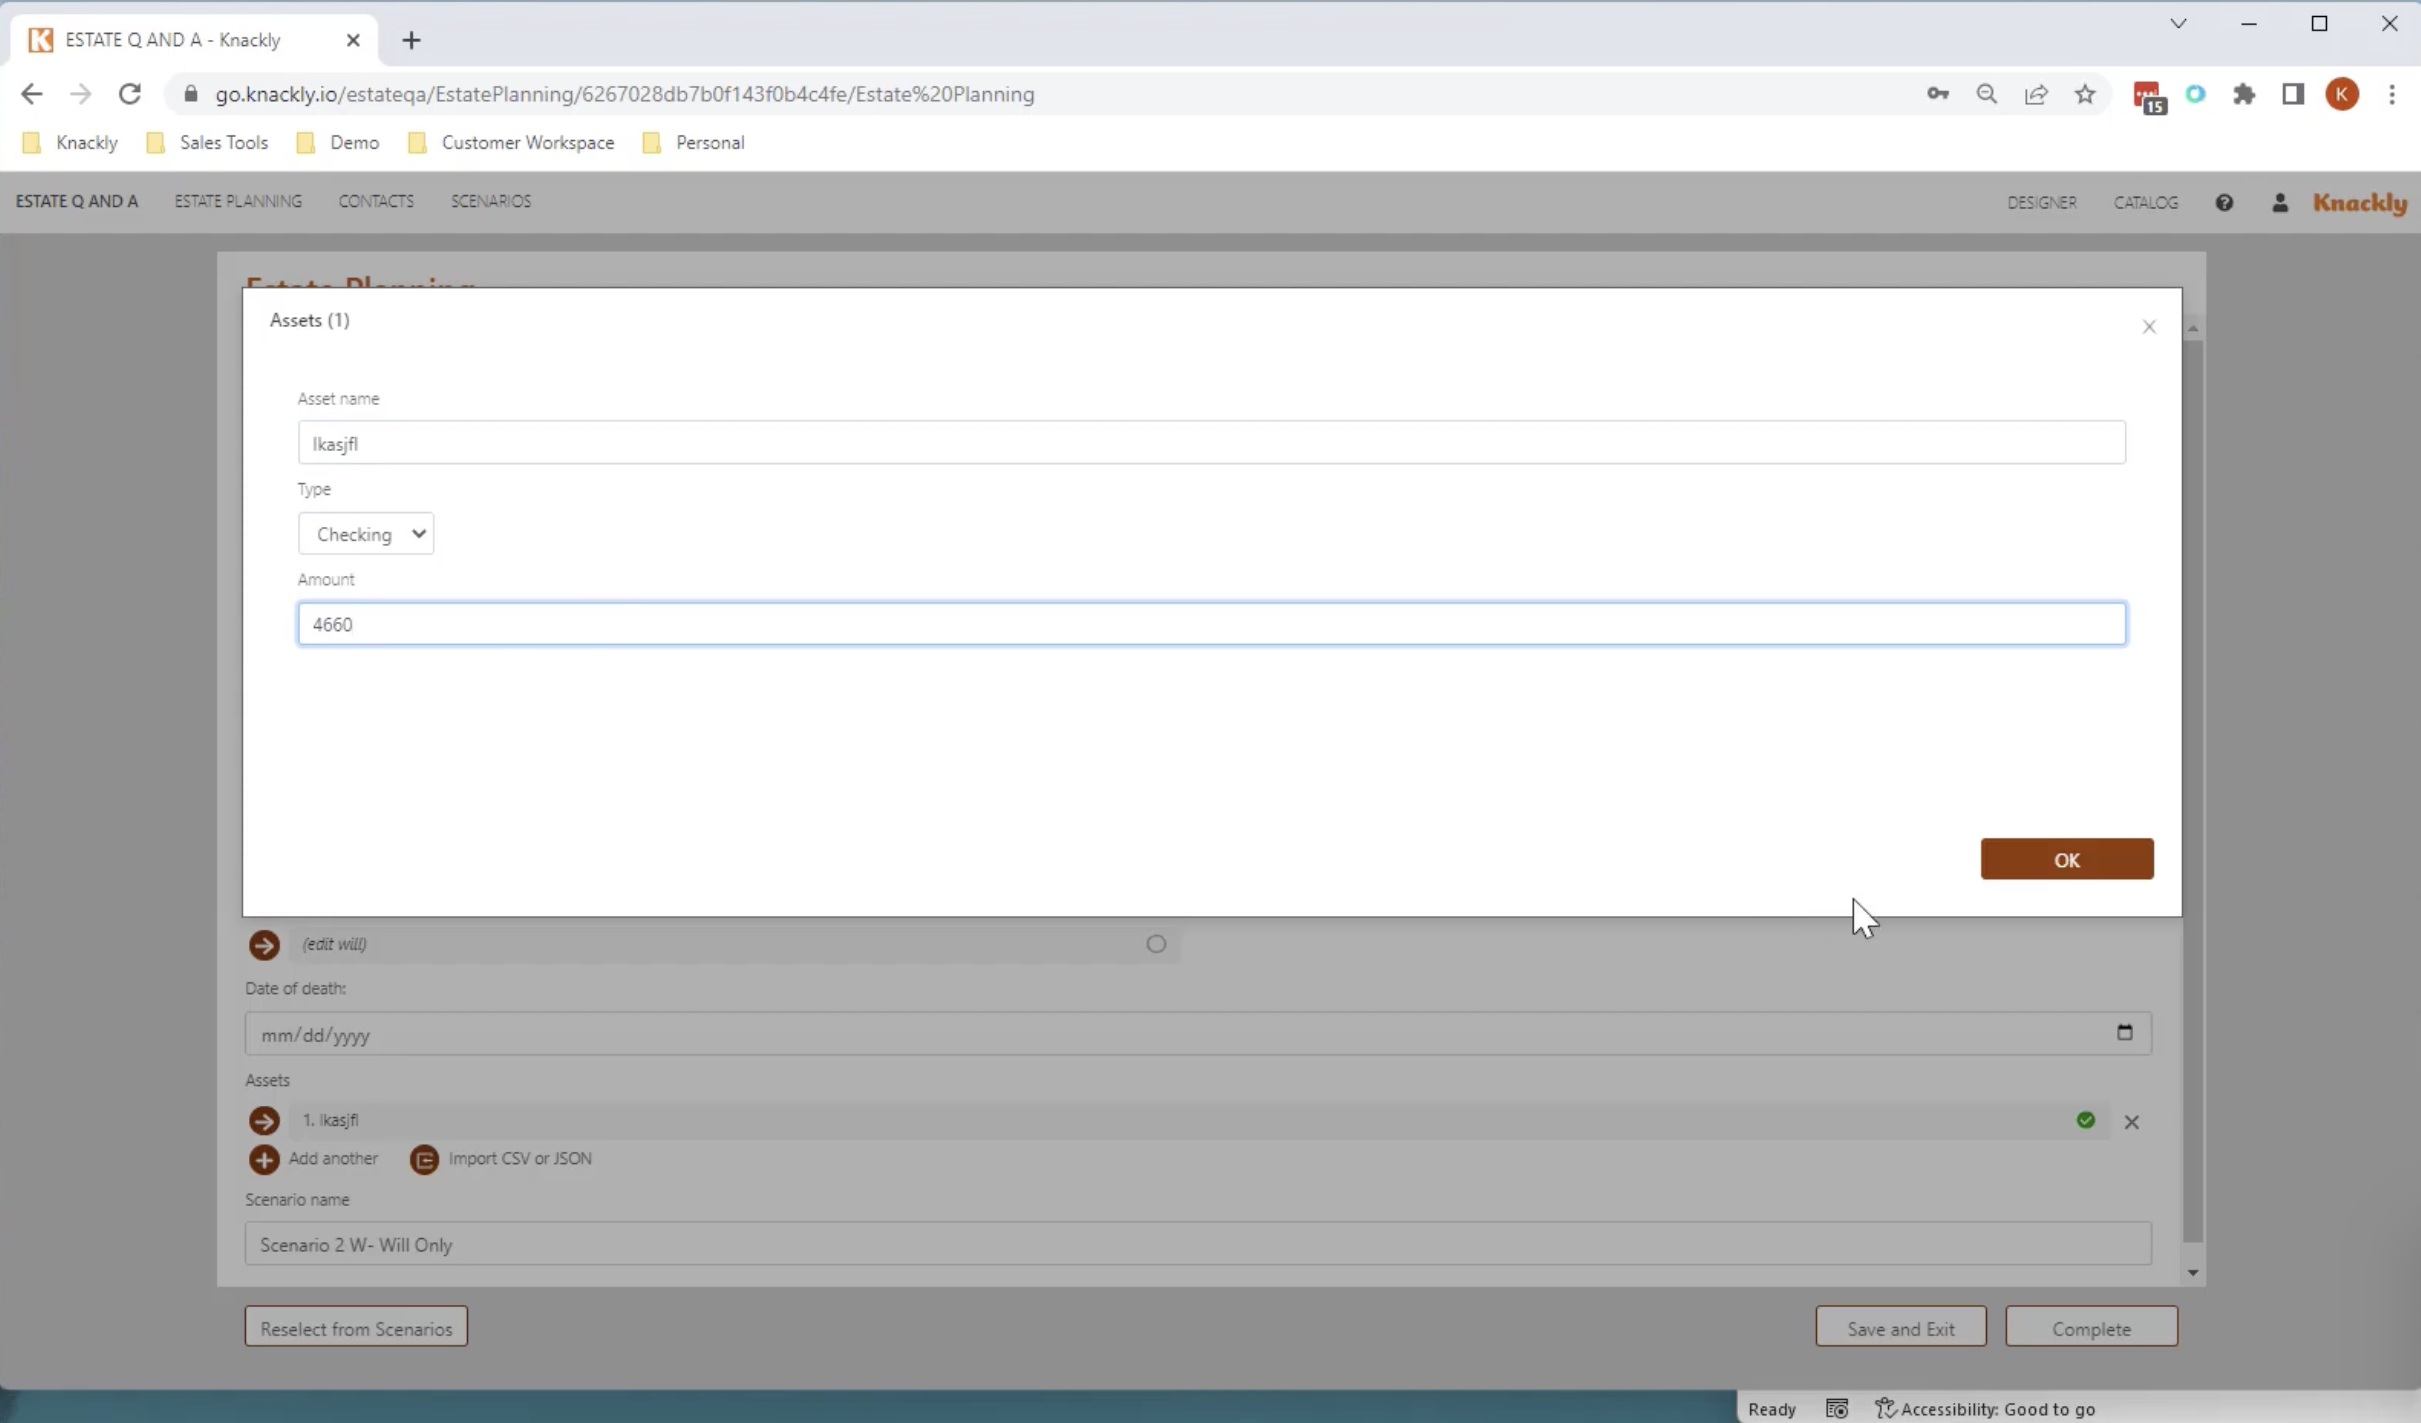This screenshot has width=2421, height=1423.
Task: Click the Knackly help question mark icon
Action: click(x=2224, y=202)
